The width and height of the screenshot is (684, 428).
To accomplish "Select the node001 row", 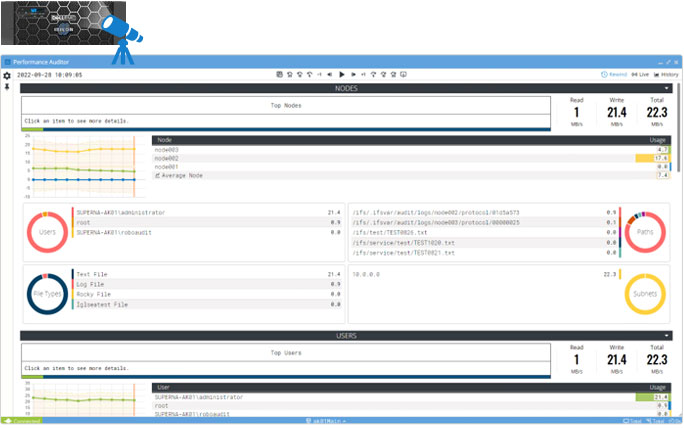I will pos(412,167).
